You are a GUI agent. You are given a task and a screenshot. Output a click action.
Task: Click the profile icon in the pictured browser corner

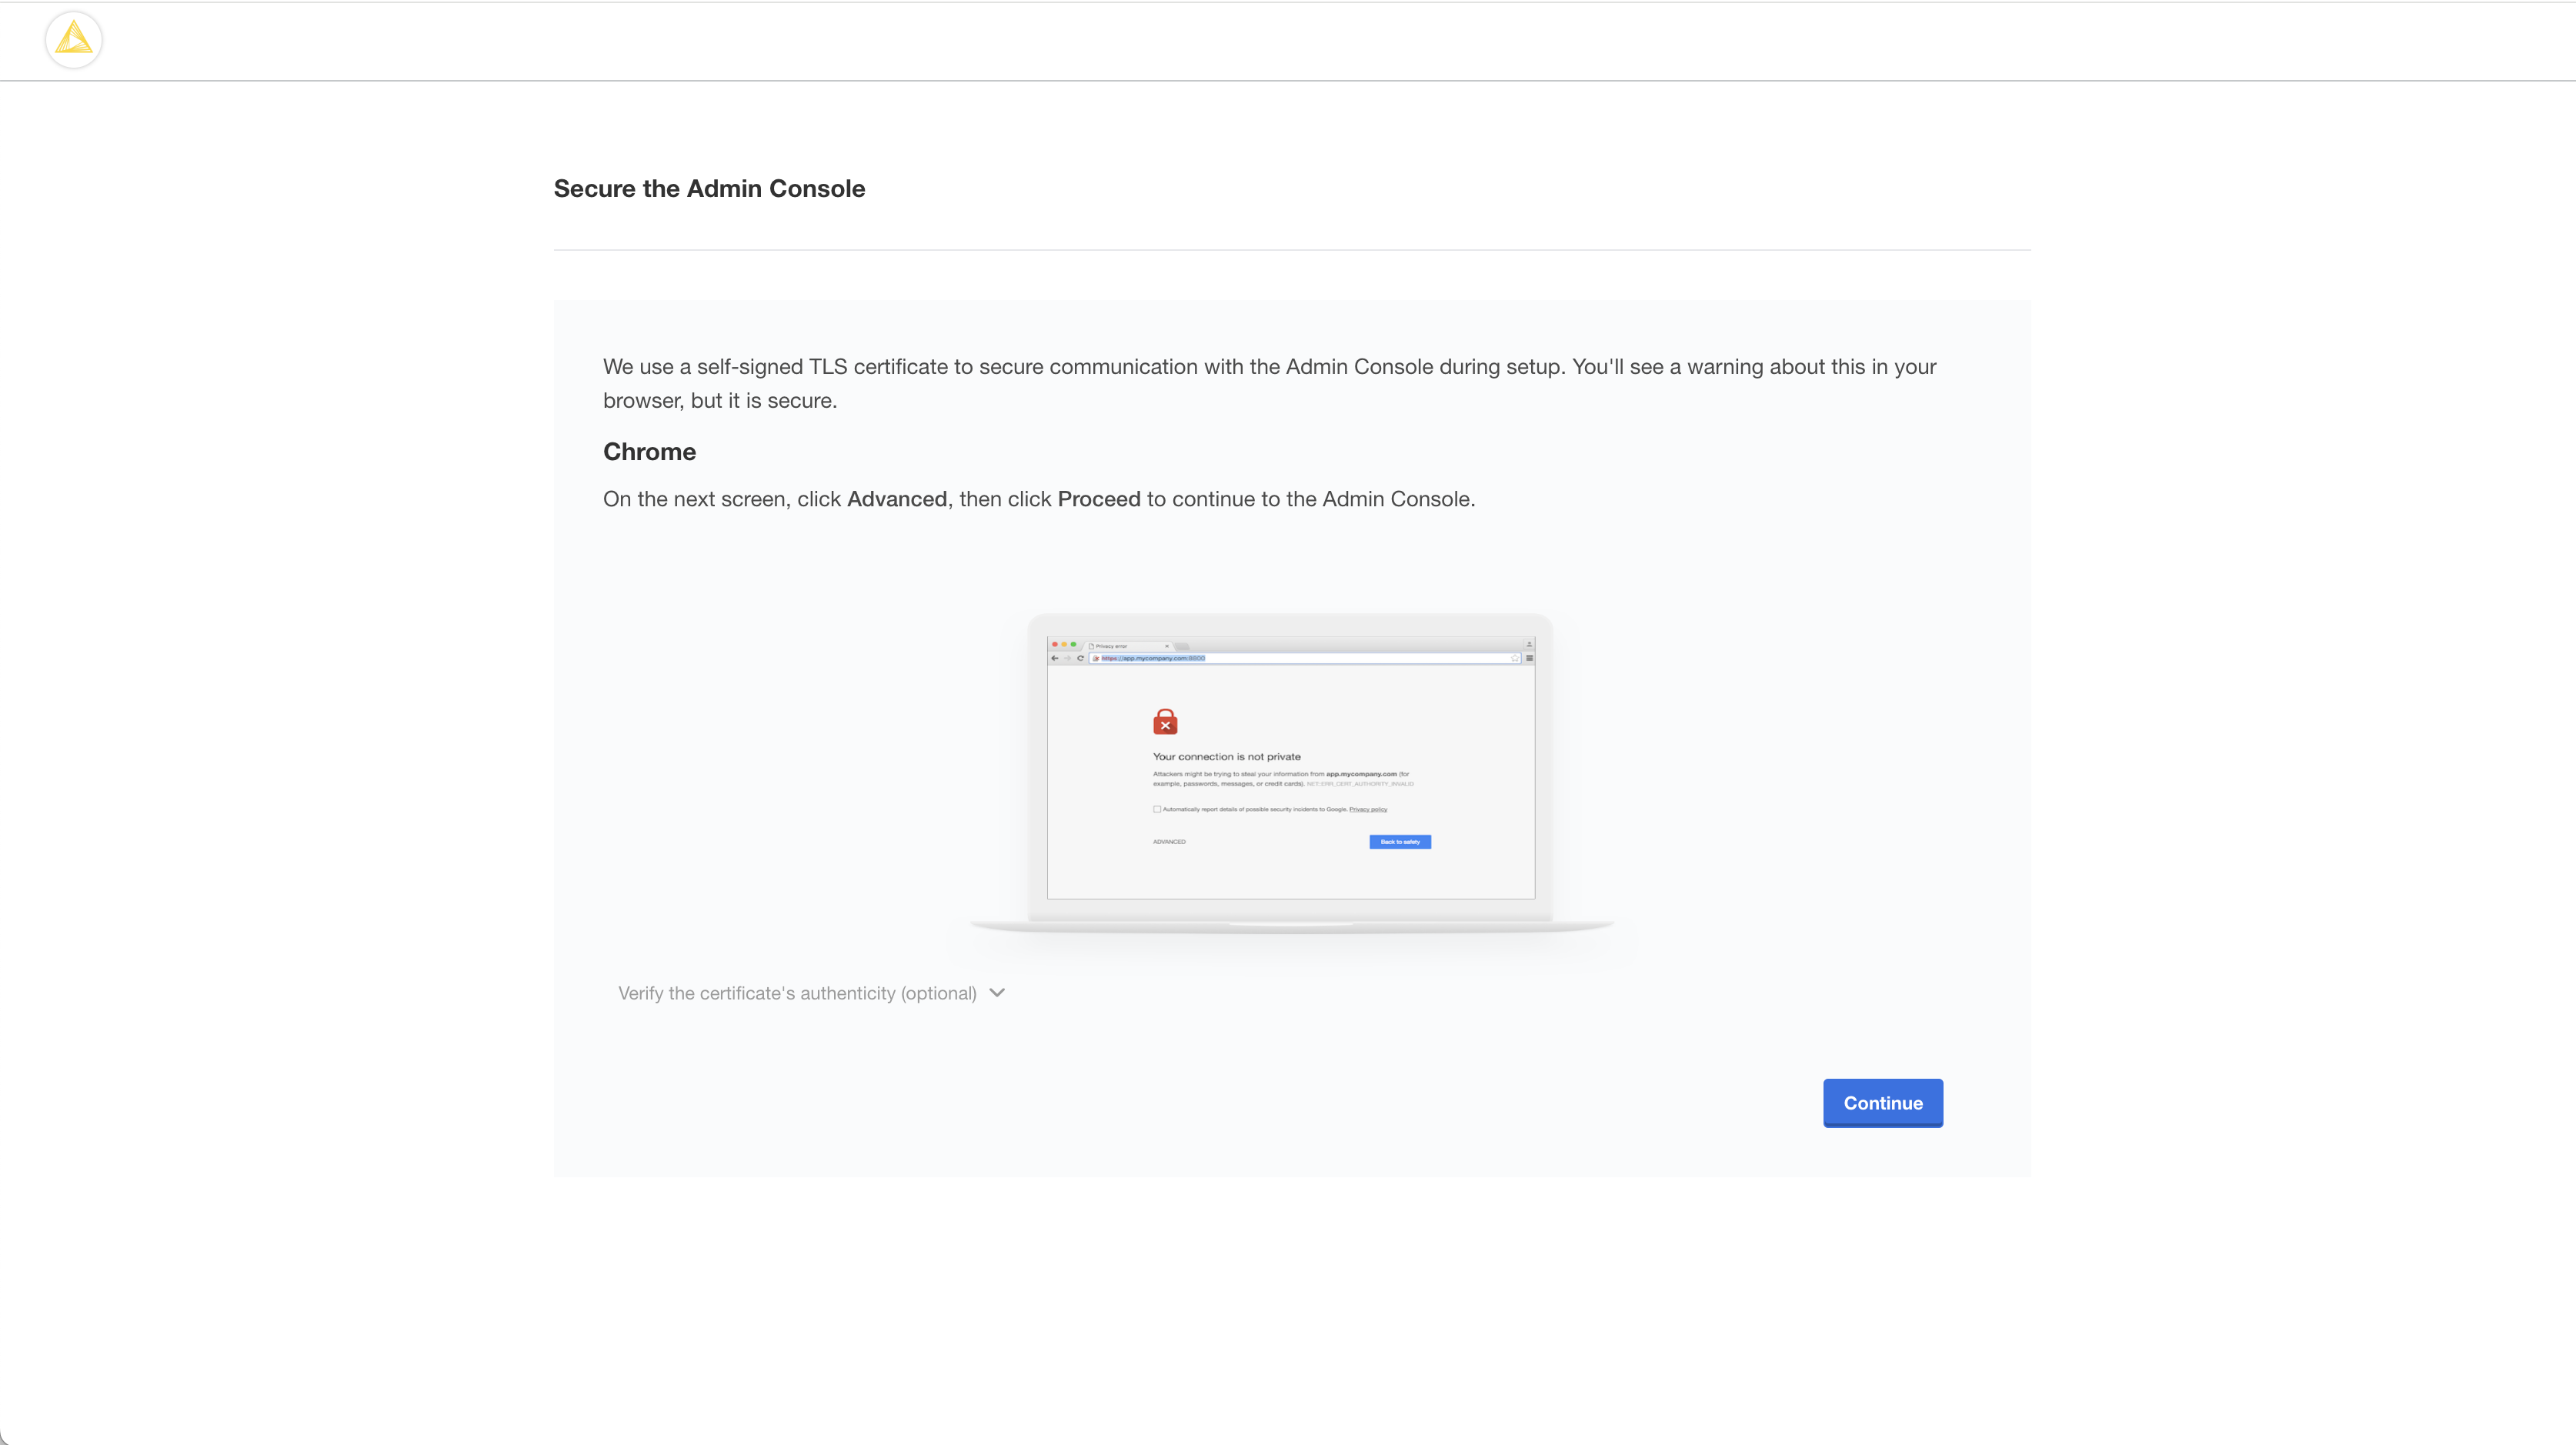[x=1529, y=645]
